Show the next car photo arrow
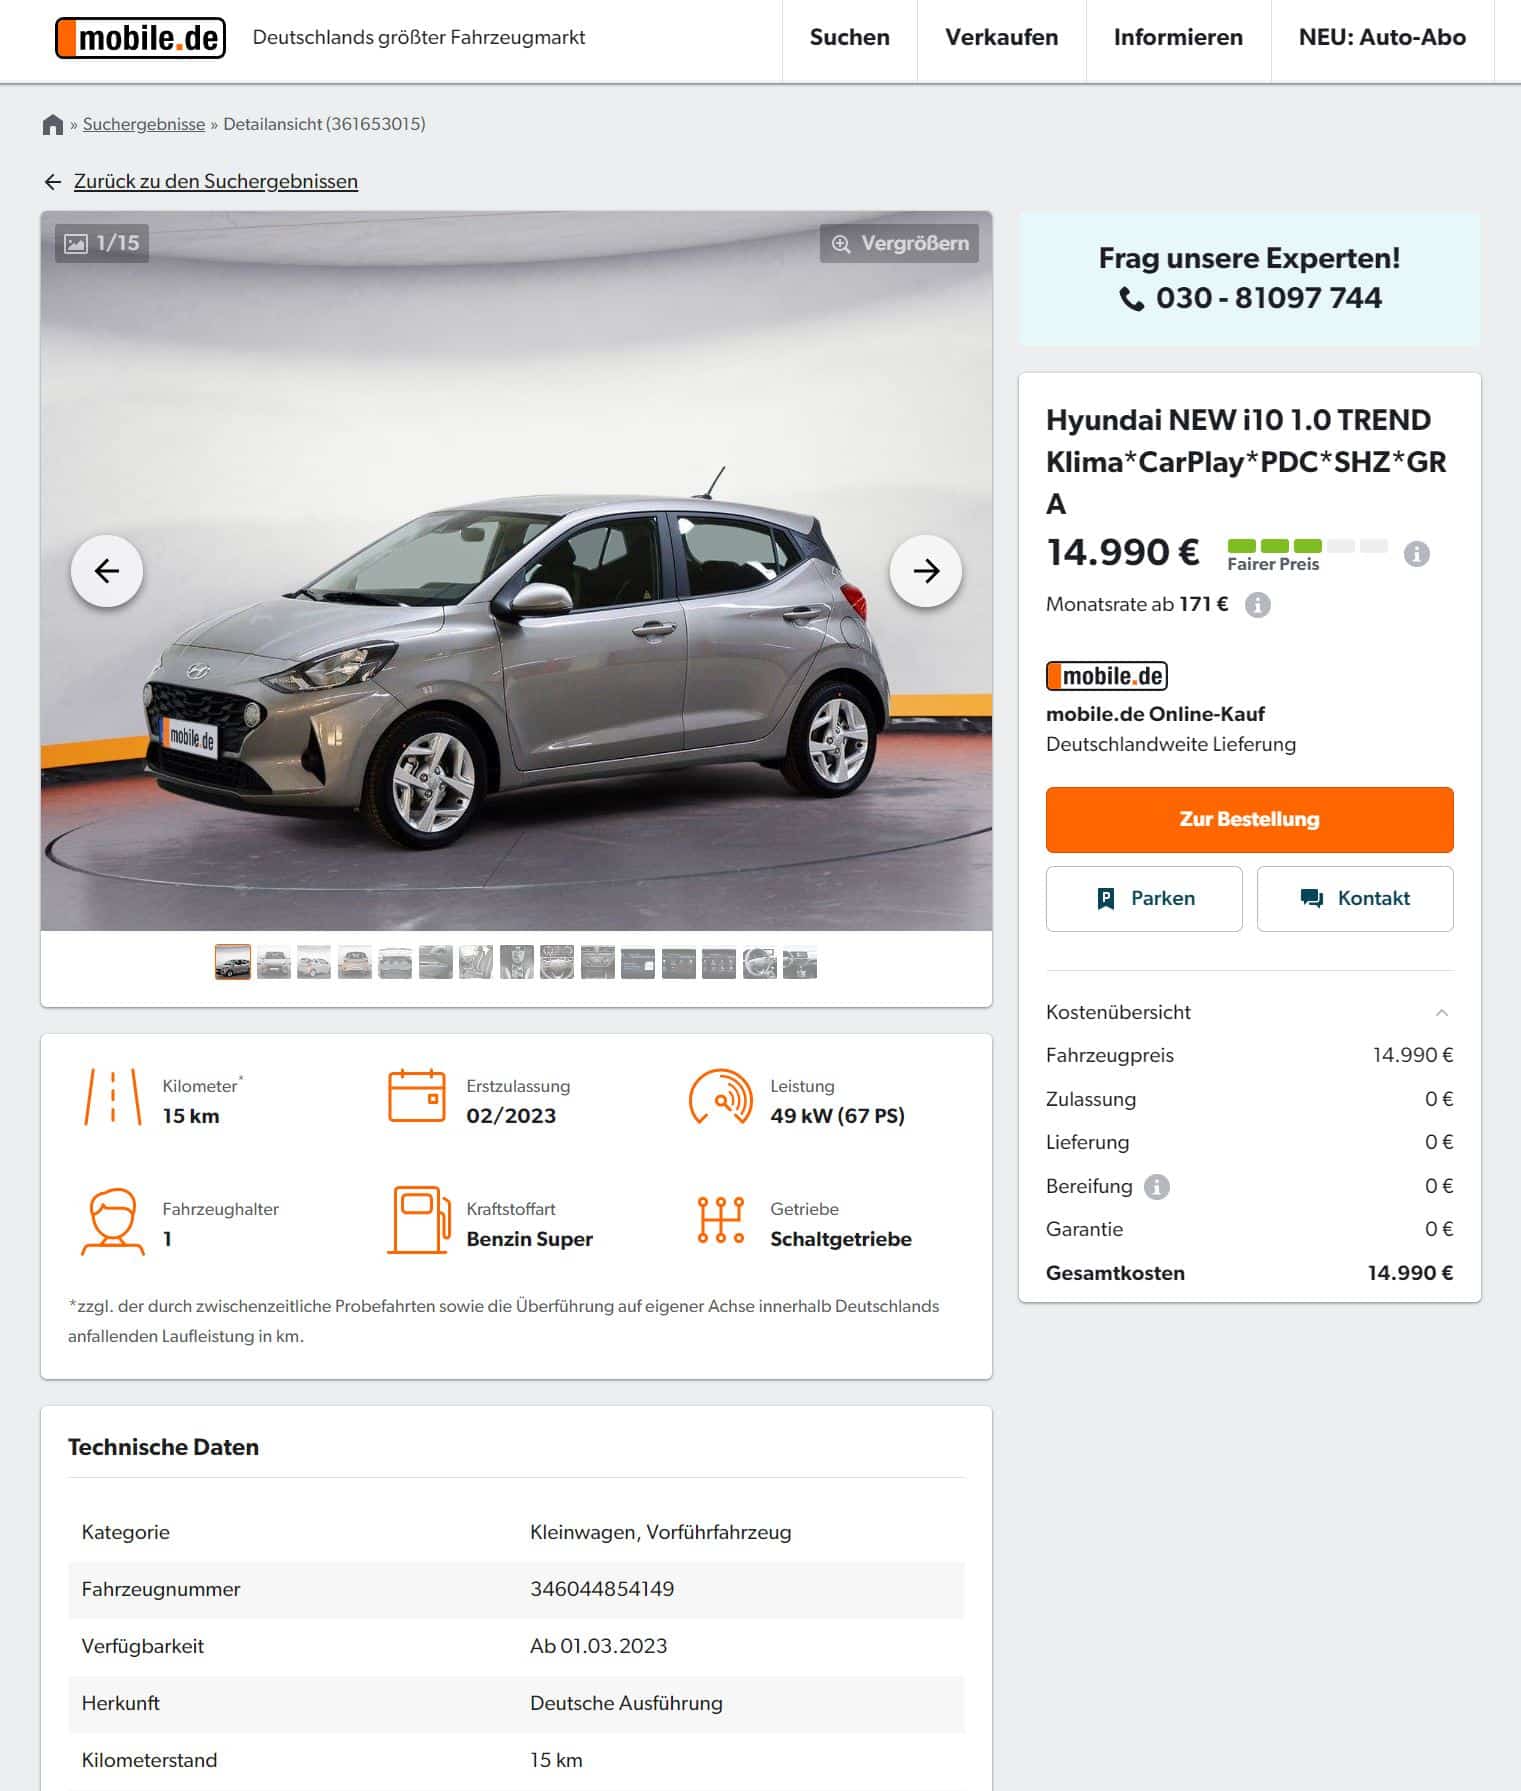The width and height of the screenshot is (1521, 1791). (926, 571)
